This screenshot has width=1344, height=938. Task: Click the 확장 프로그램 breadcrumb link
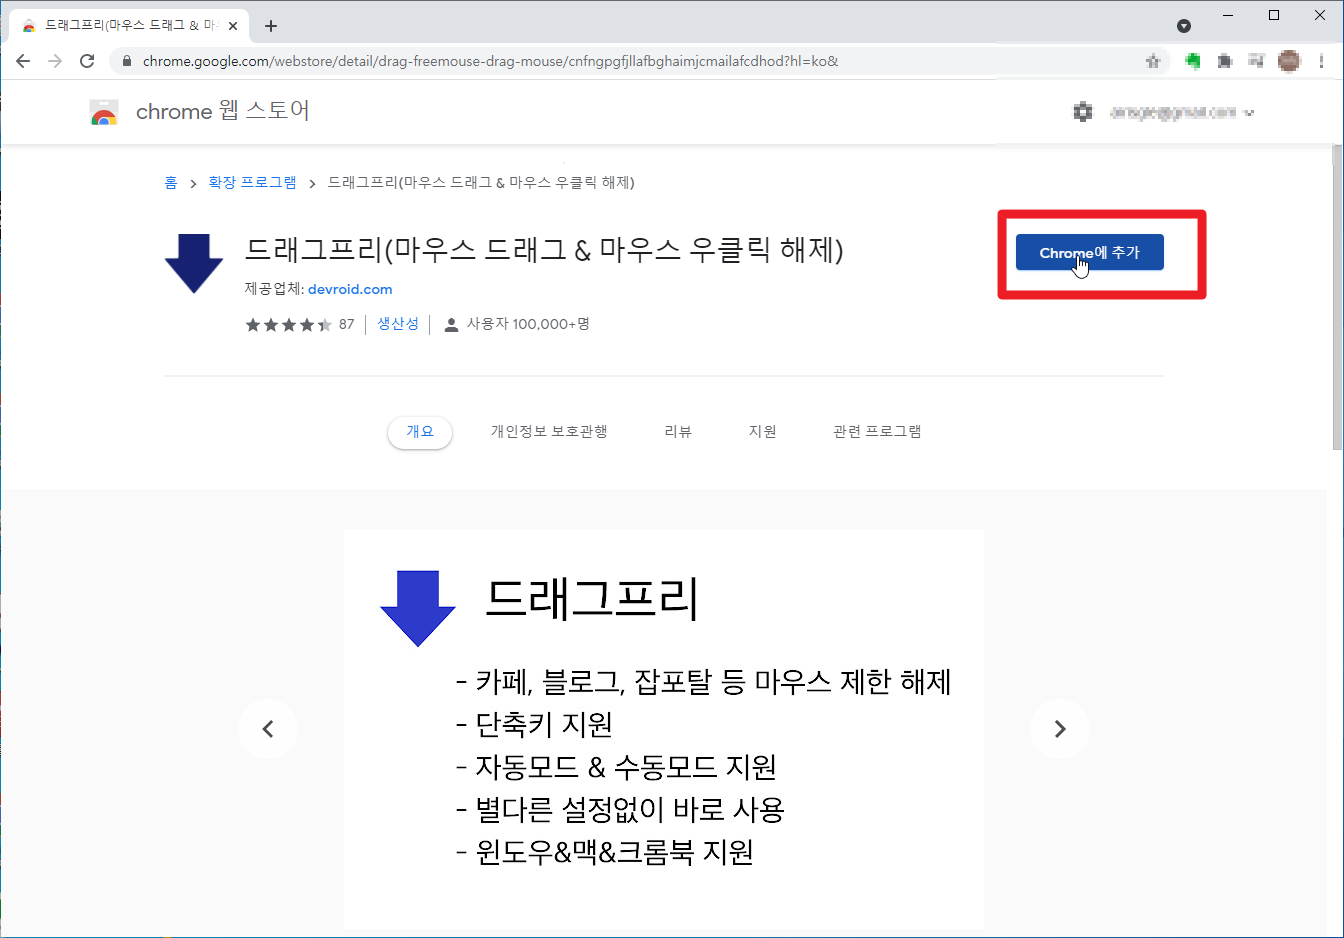pos(252,182)
